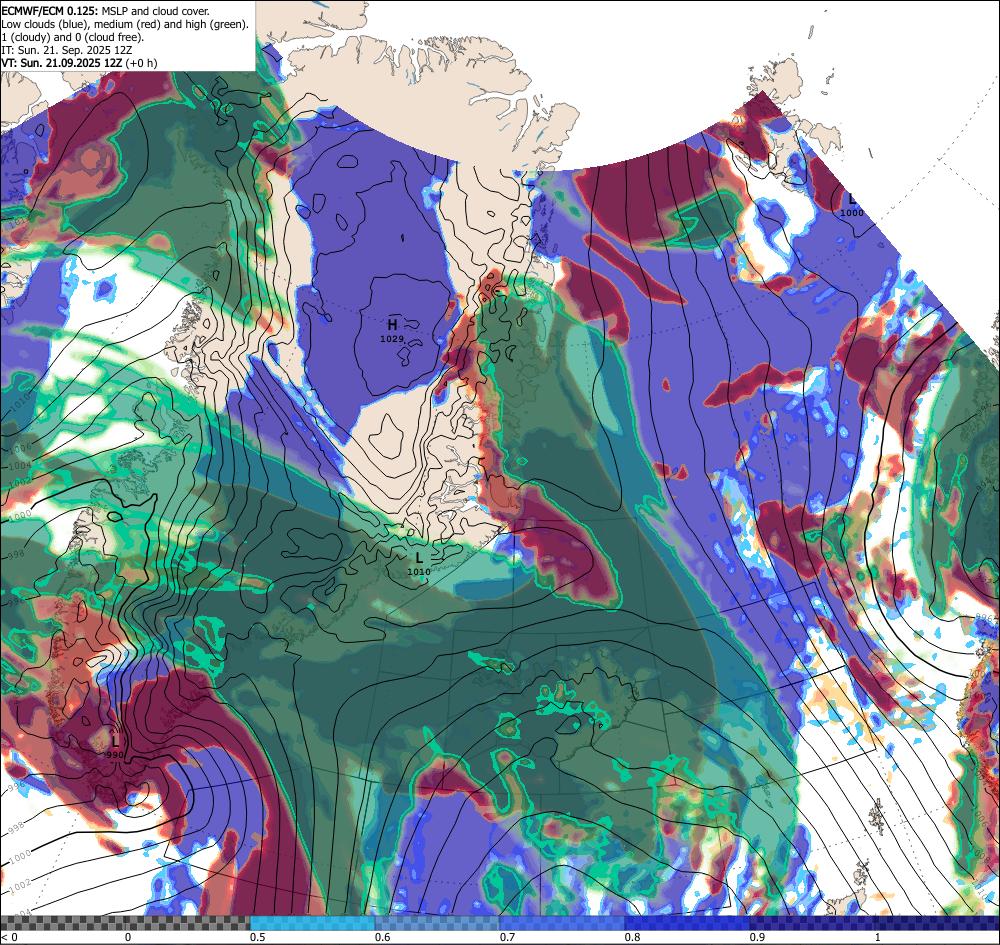1000x945 pixels.
Task: Click the 0.9–1 navy colorbar segment
Action: [x=812, y=923]
